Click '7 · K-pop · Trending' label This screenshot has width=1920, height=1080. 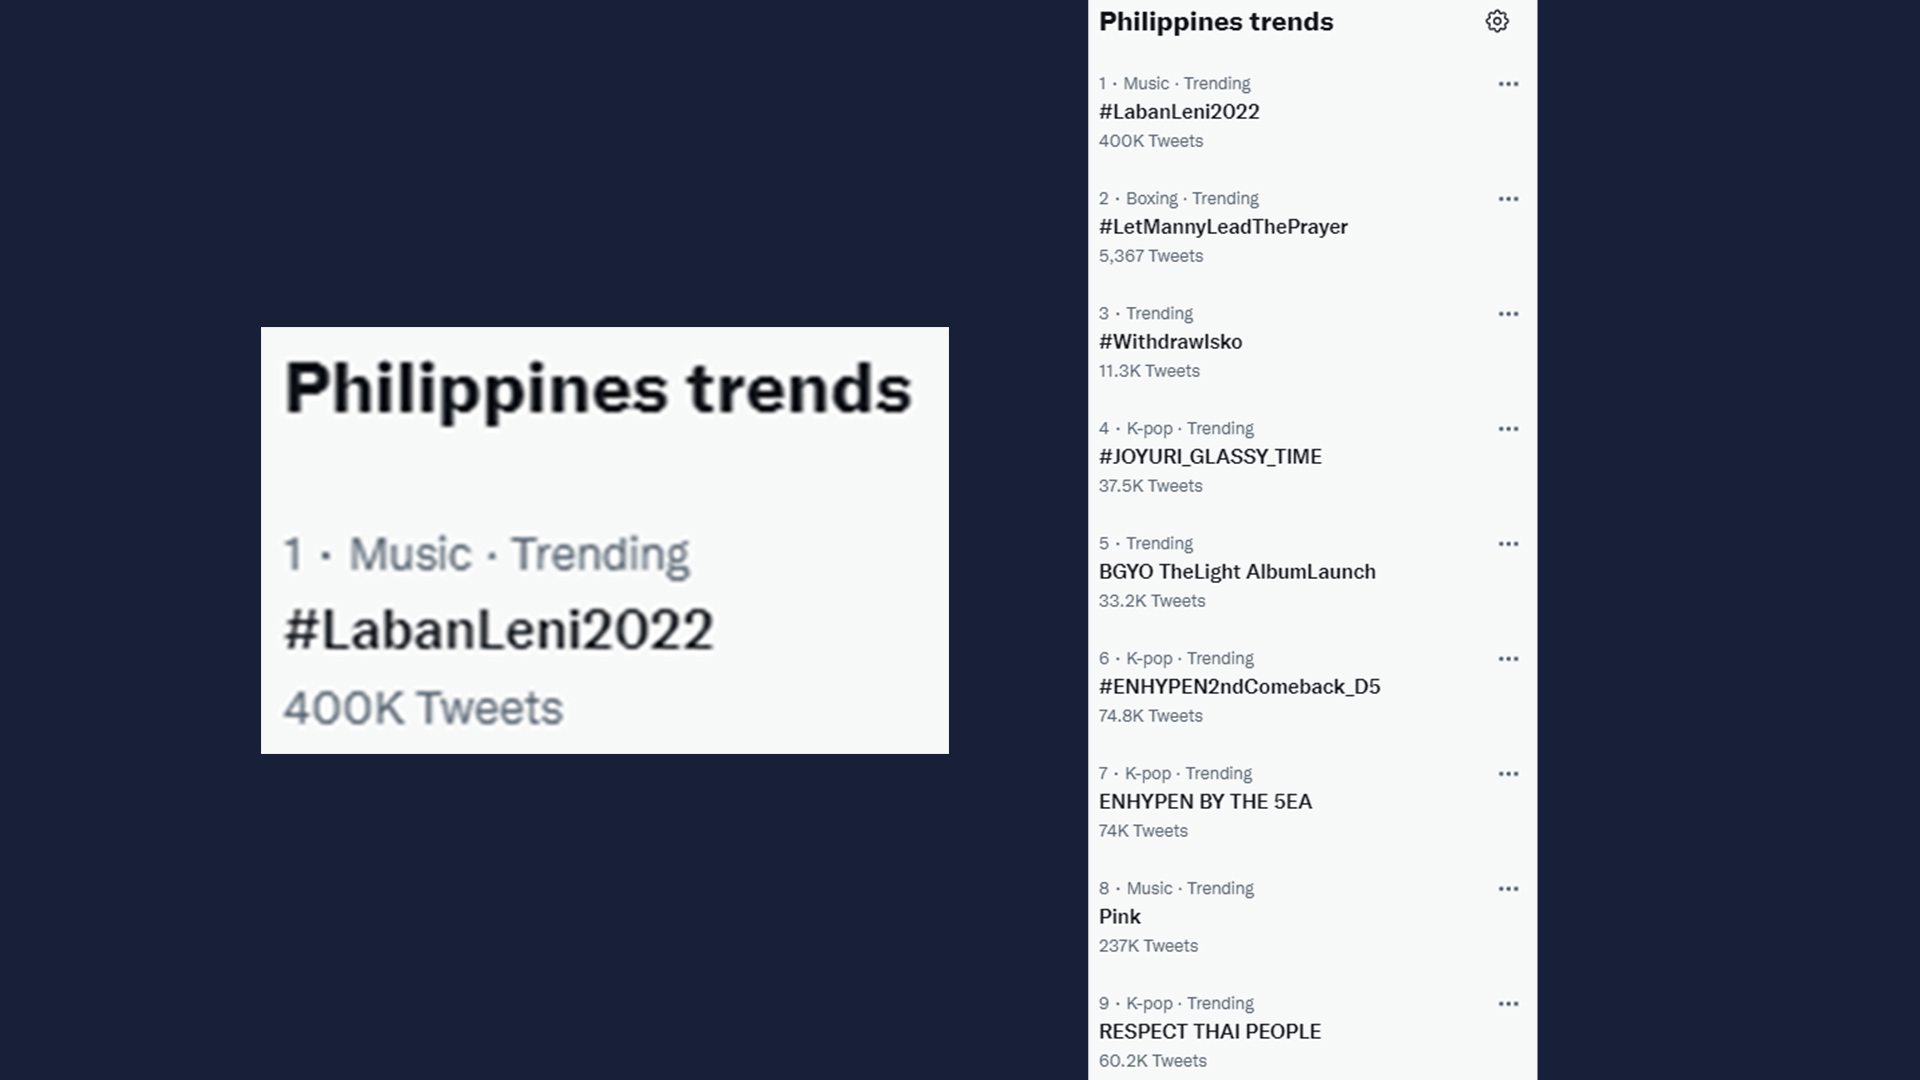[1175, 774]
